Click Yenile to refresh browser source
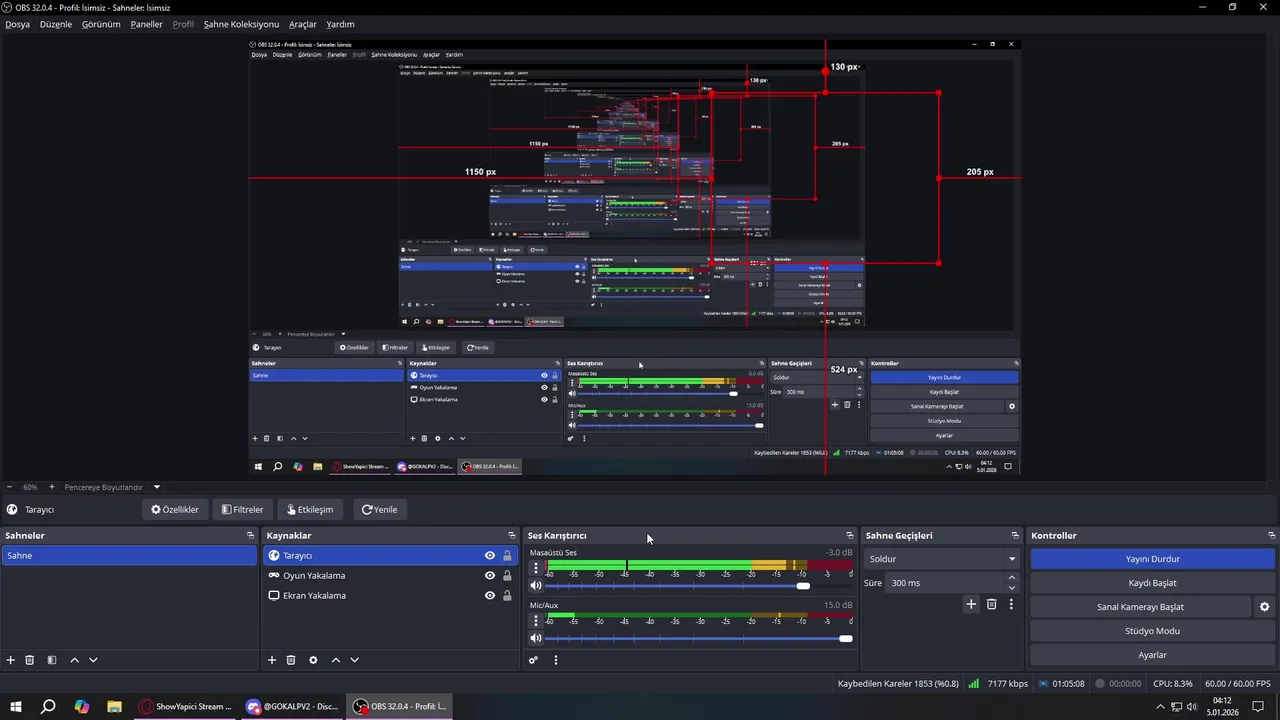 pyautogui.click(x=379, y=509)
